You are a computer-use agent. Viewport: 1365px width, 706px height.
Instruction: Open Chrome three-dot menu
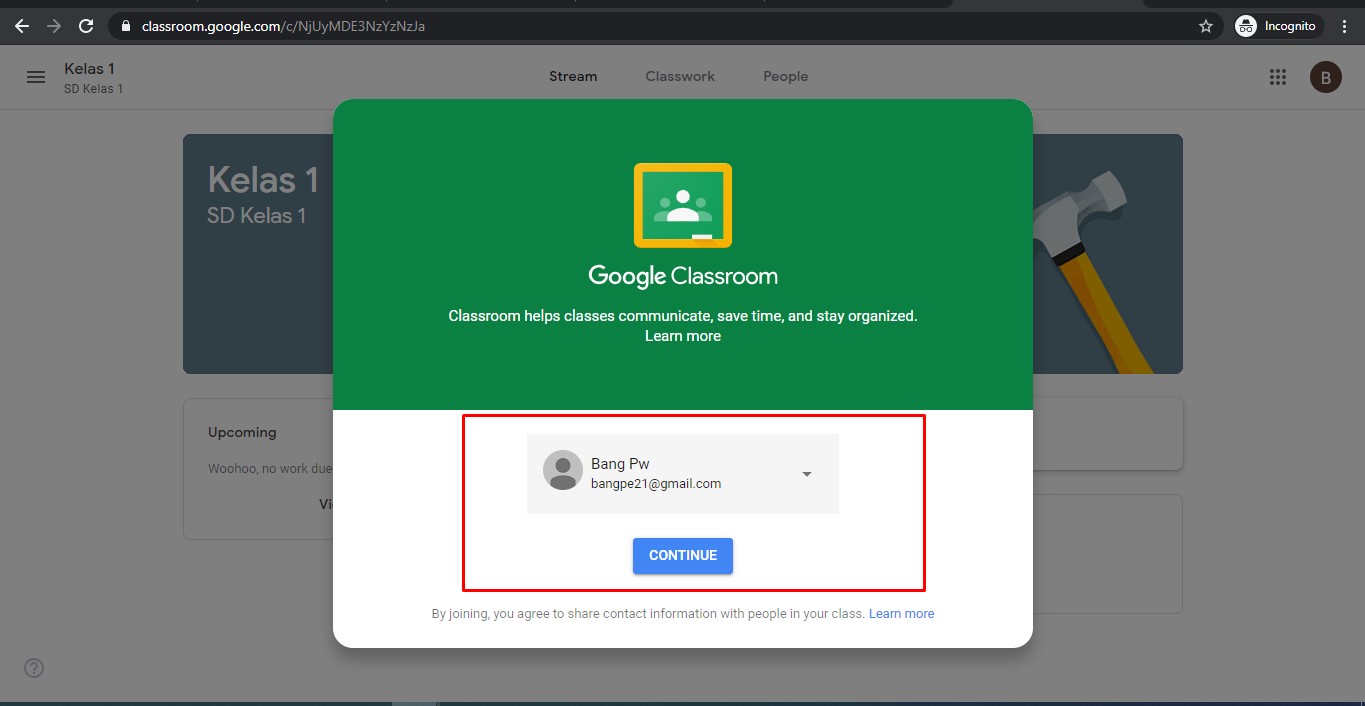tap(1345, 26)
